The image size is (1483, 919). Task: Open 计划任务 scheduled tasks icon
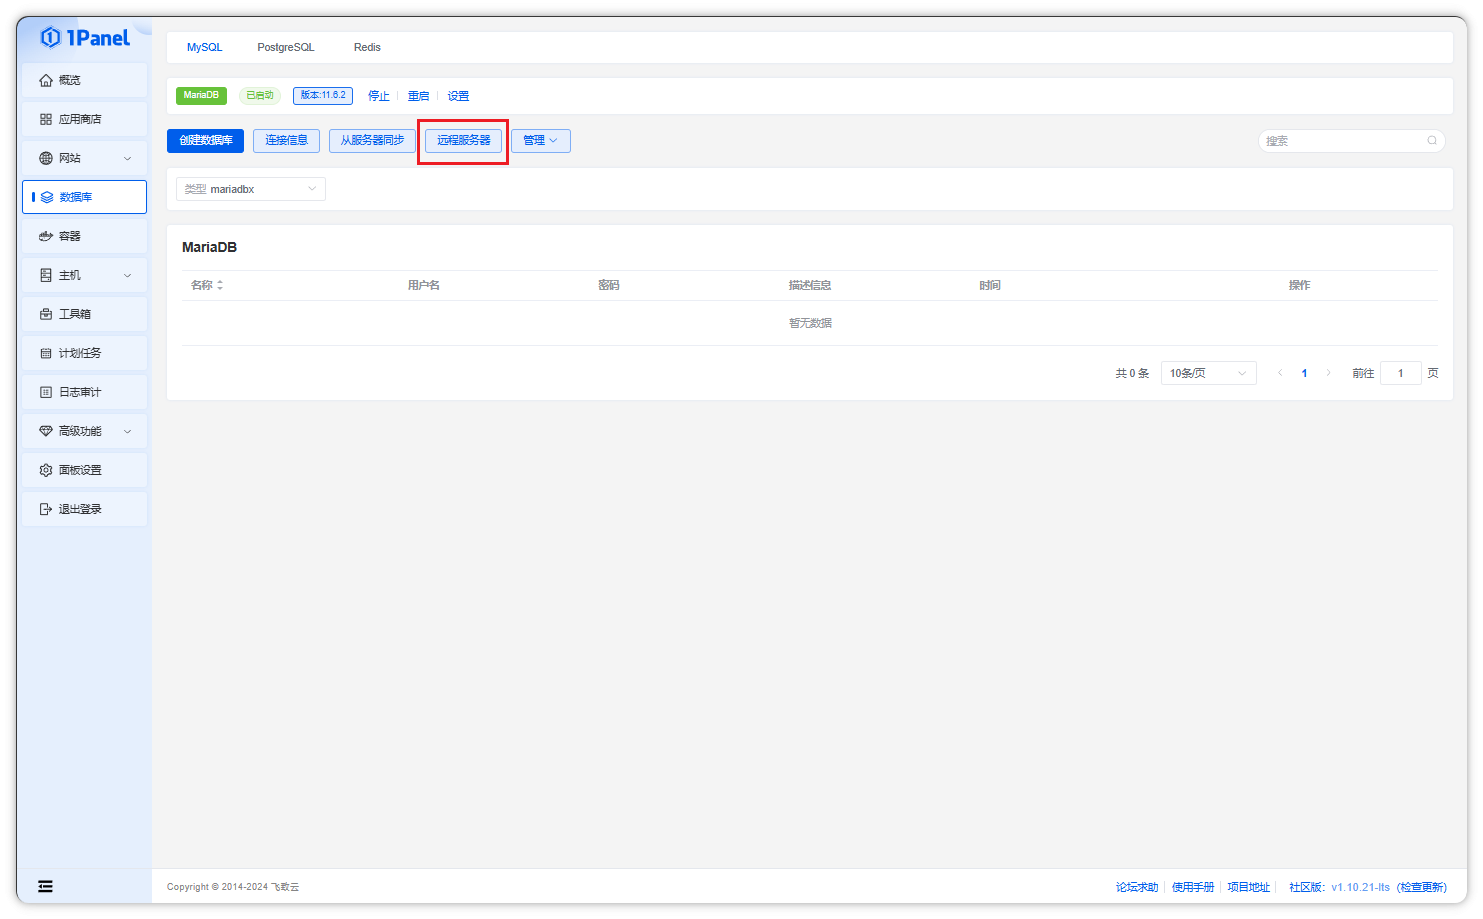pos(46,353)
